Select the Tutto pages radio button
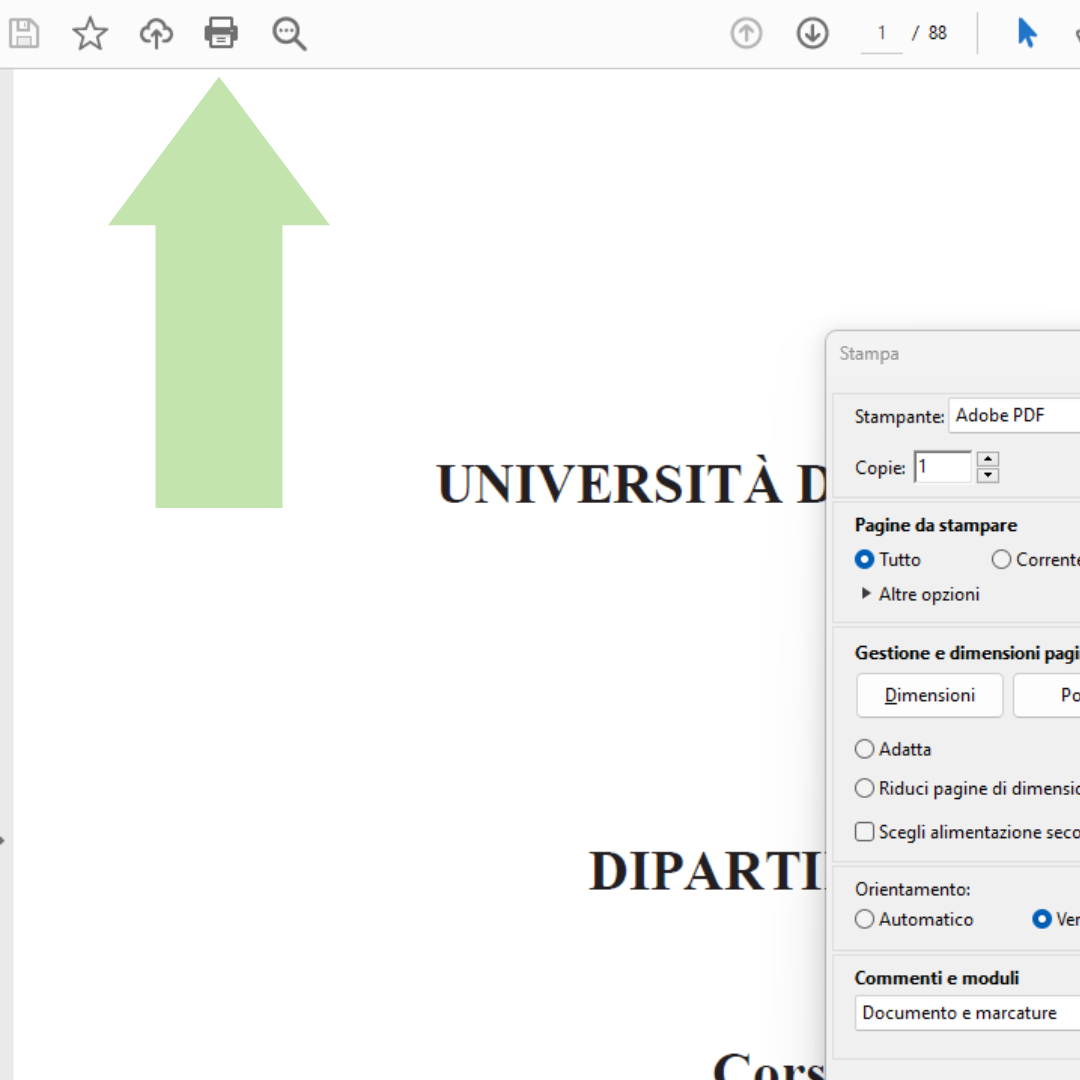This screenshot has width=1080, height=1080. pos(864,559)
